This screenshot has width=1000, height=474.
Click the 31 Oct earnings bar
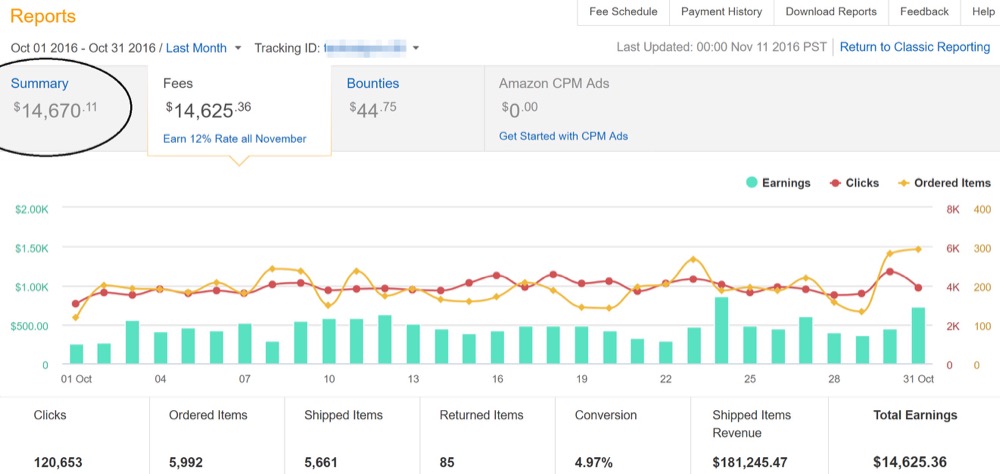918,336
